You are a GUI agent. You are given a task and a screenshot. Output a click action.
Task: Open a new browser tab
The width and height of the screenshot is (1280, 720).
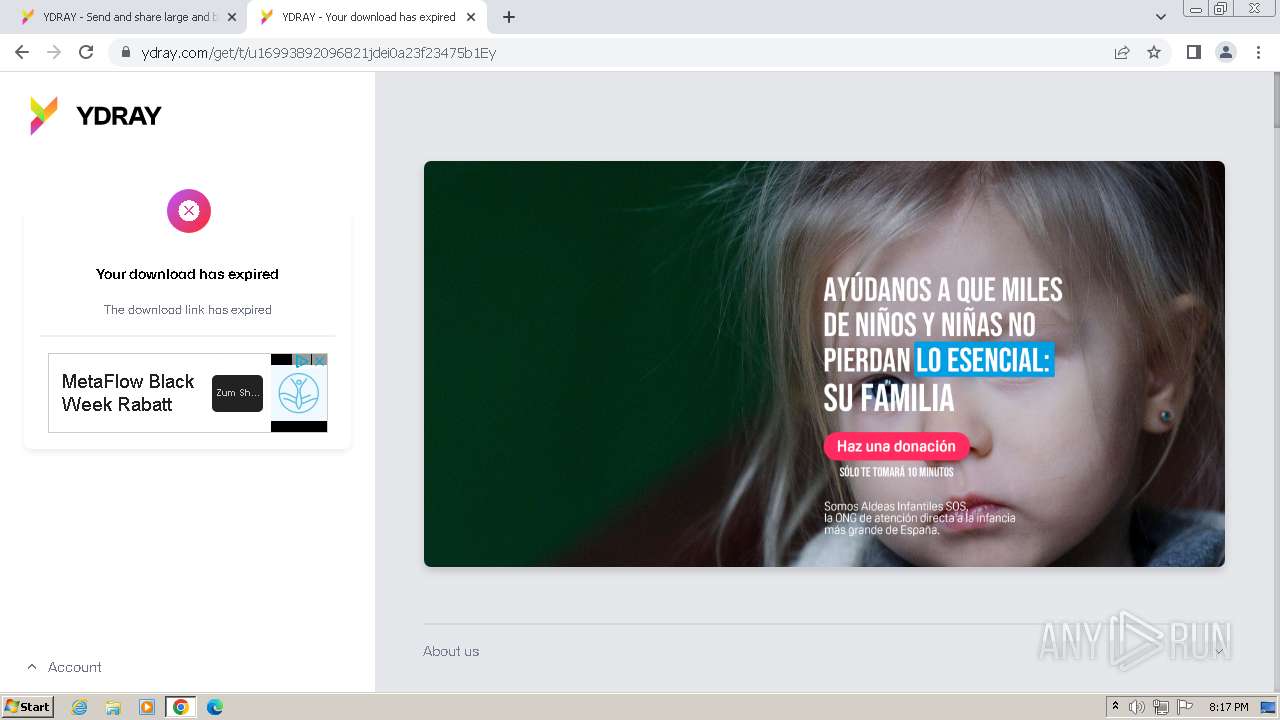click(509, 17)
